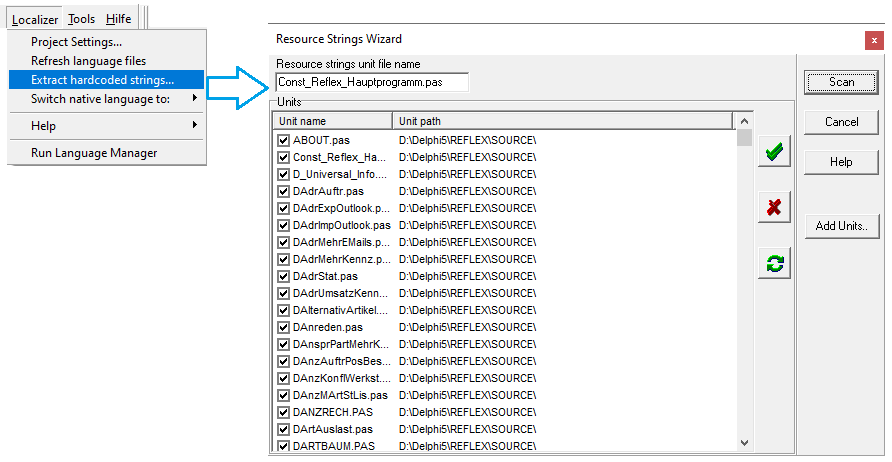
Task: Uncheck the DANZRECH.PAS checkbox
Action: 283,412
